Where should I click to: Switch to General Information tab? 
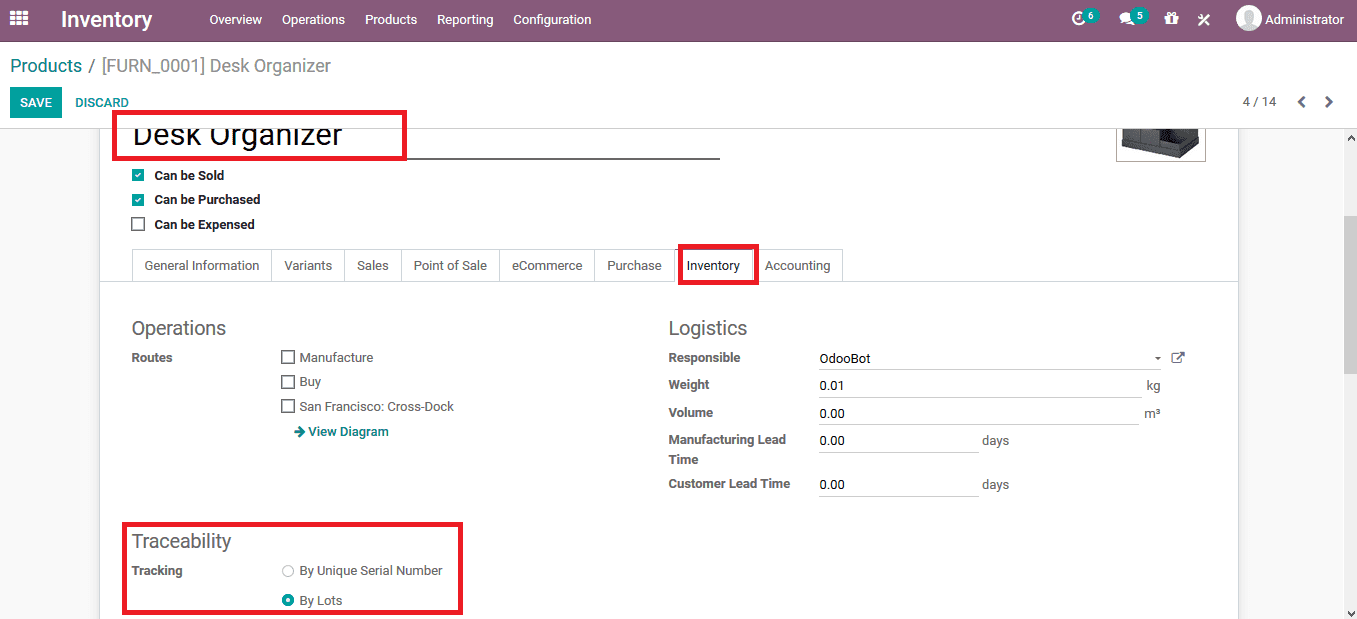[202, 266]
